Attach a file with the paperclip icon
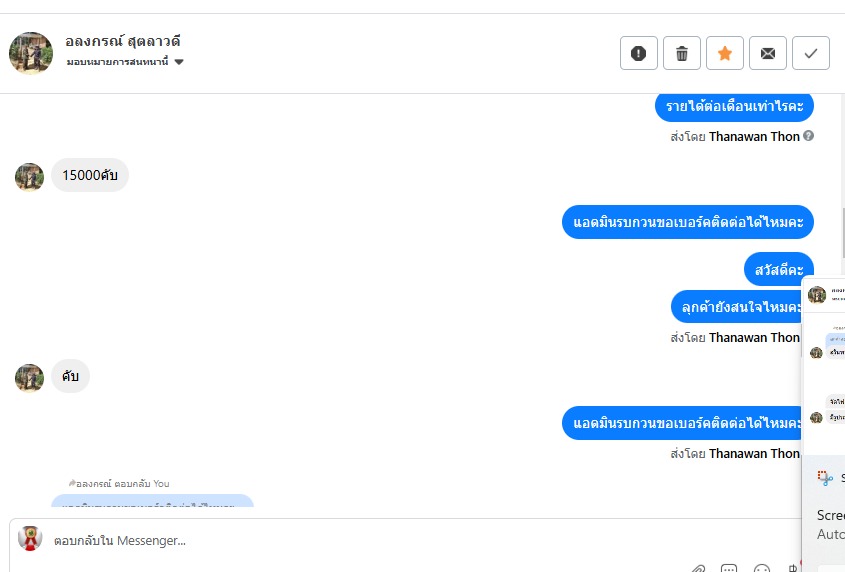Image resolution: width=845 pixels, height=572 pixels. 699,568
